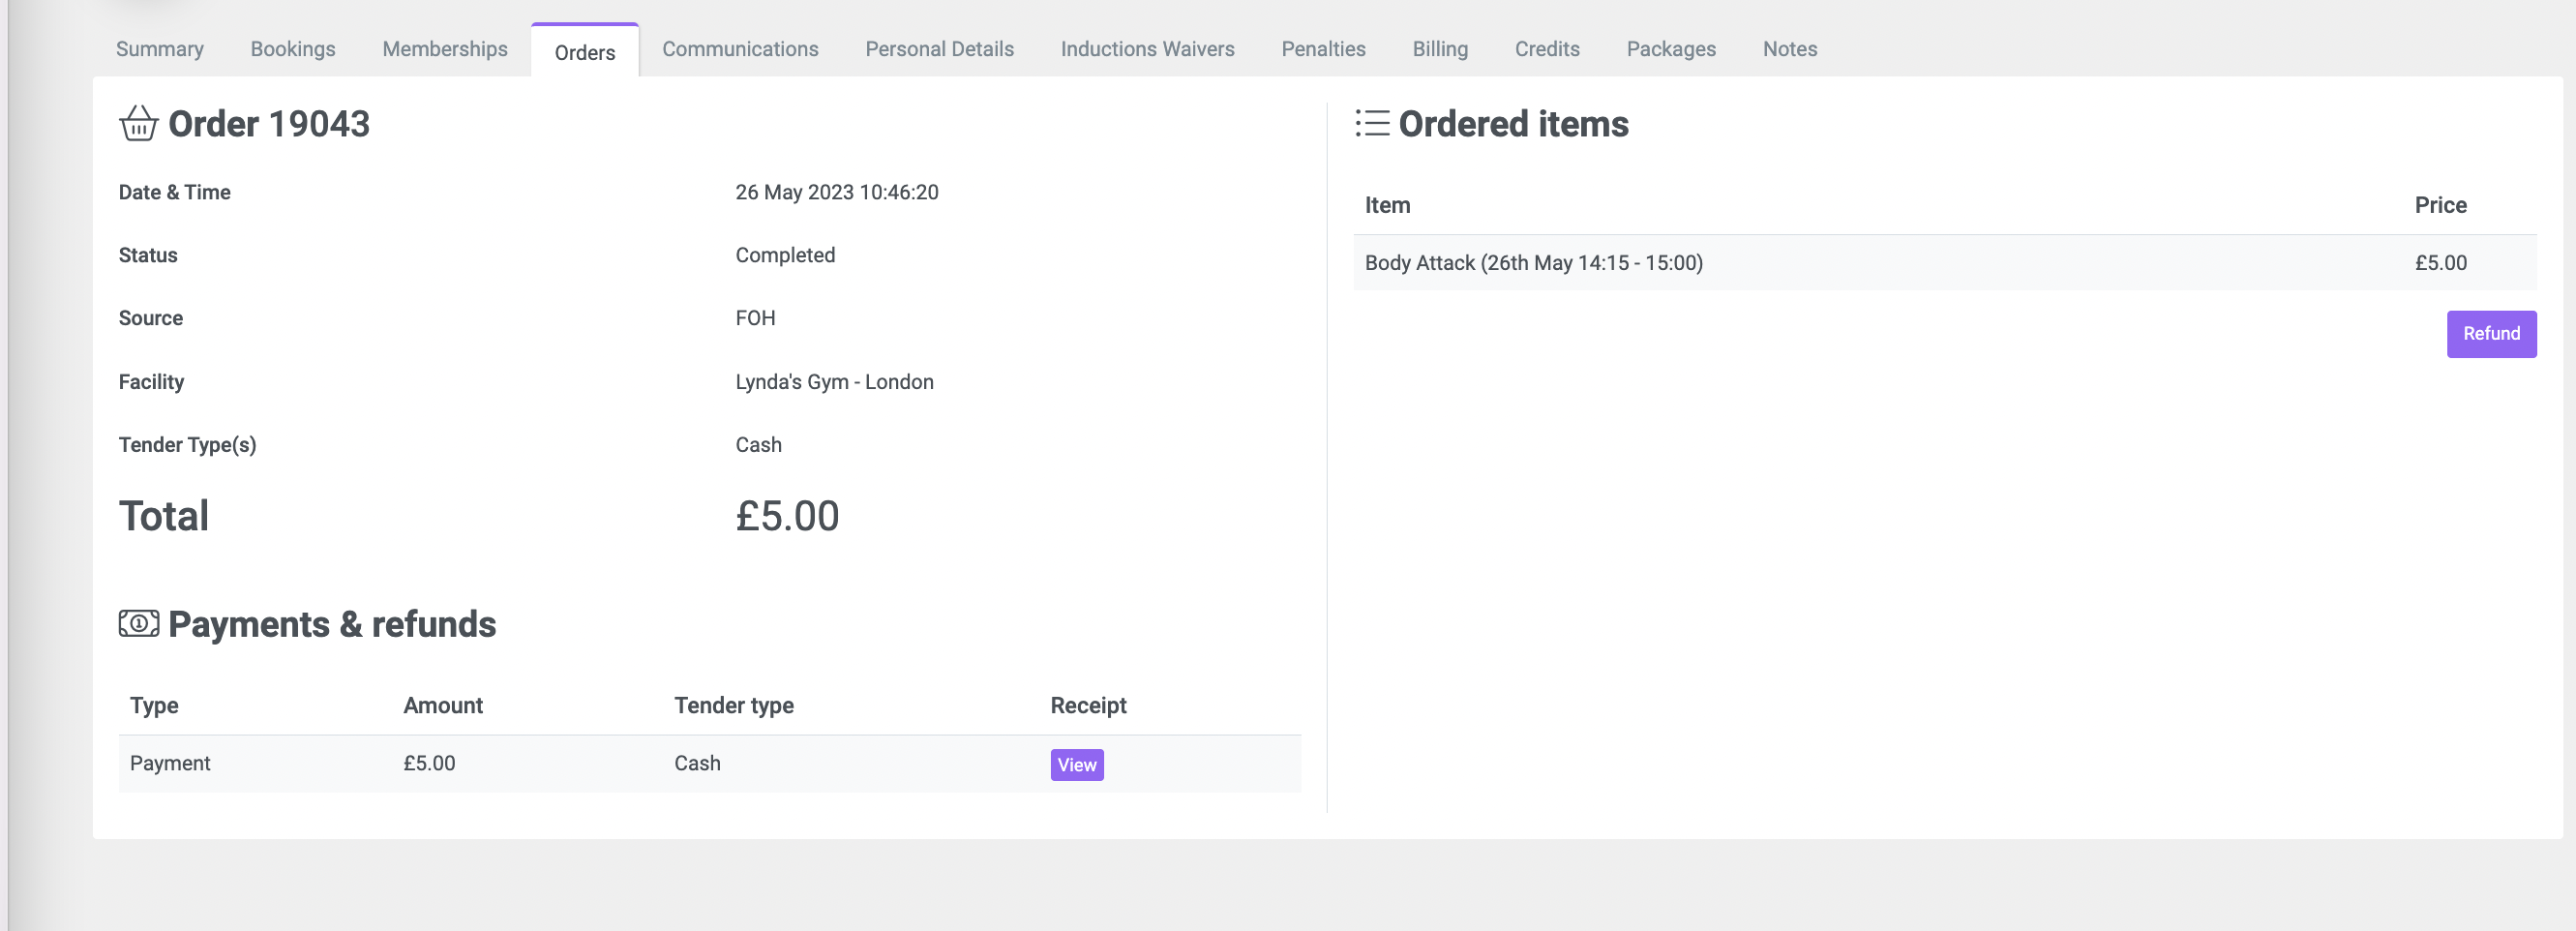This screenshot has height=931, width=2576.
Task: Click the Payment type cell in payments table
Action: pos(170,763)
